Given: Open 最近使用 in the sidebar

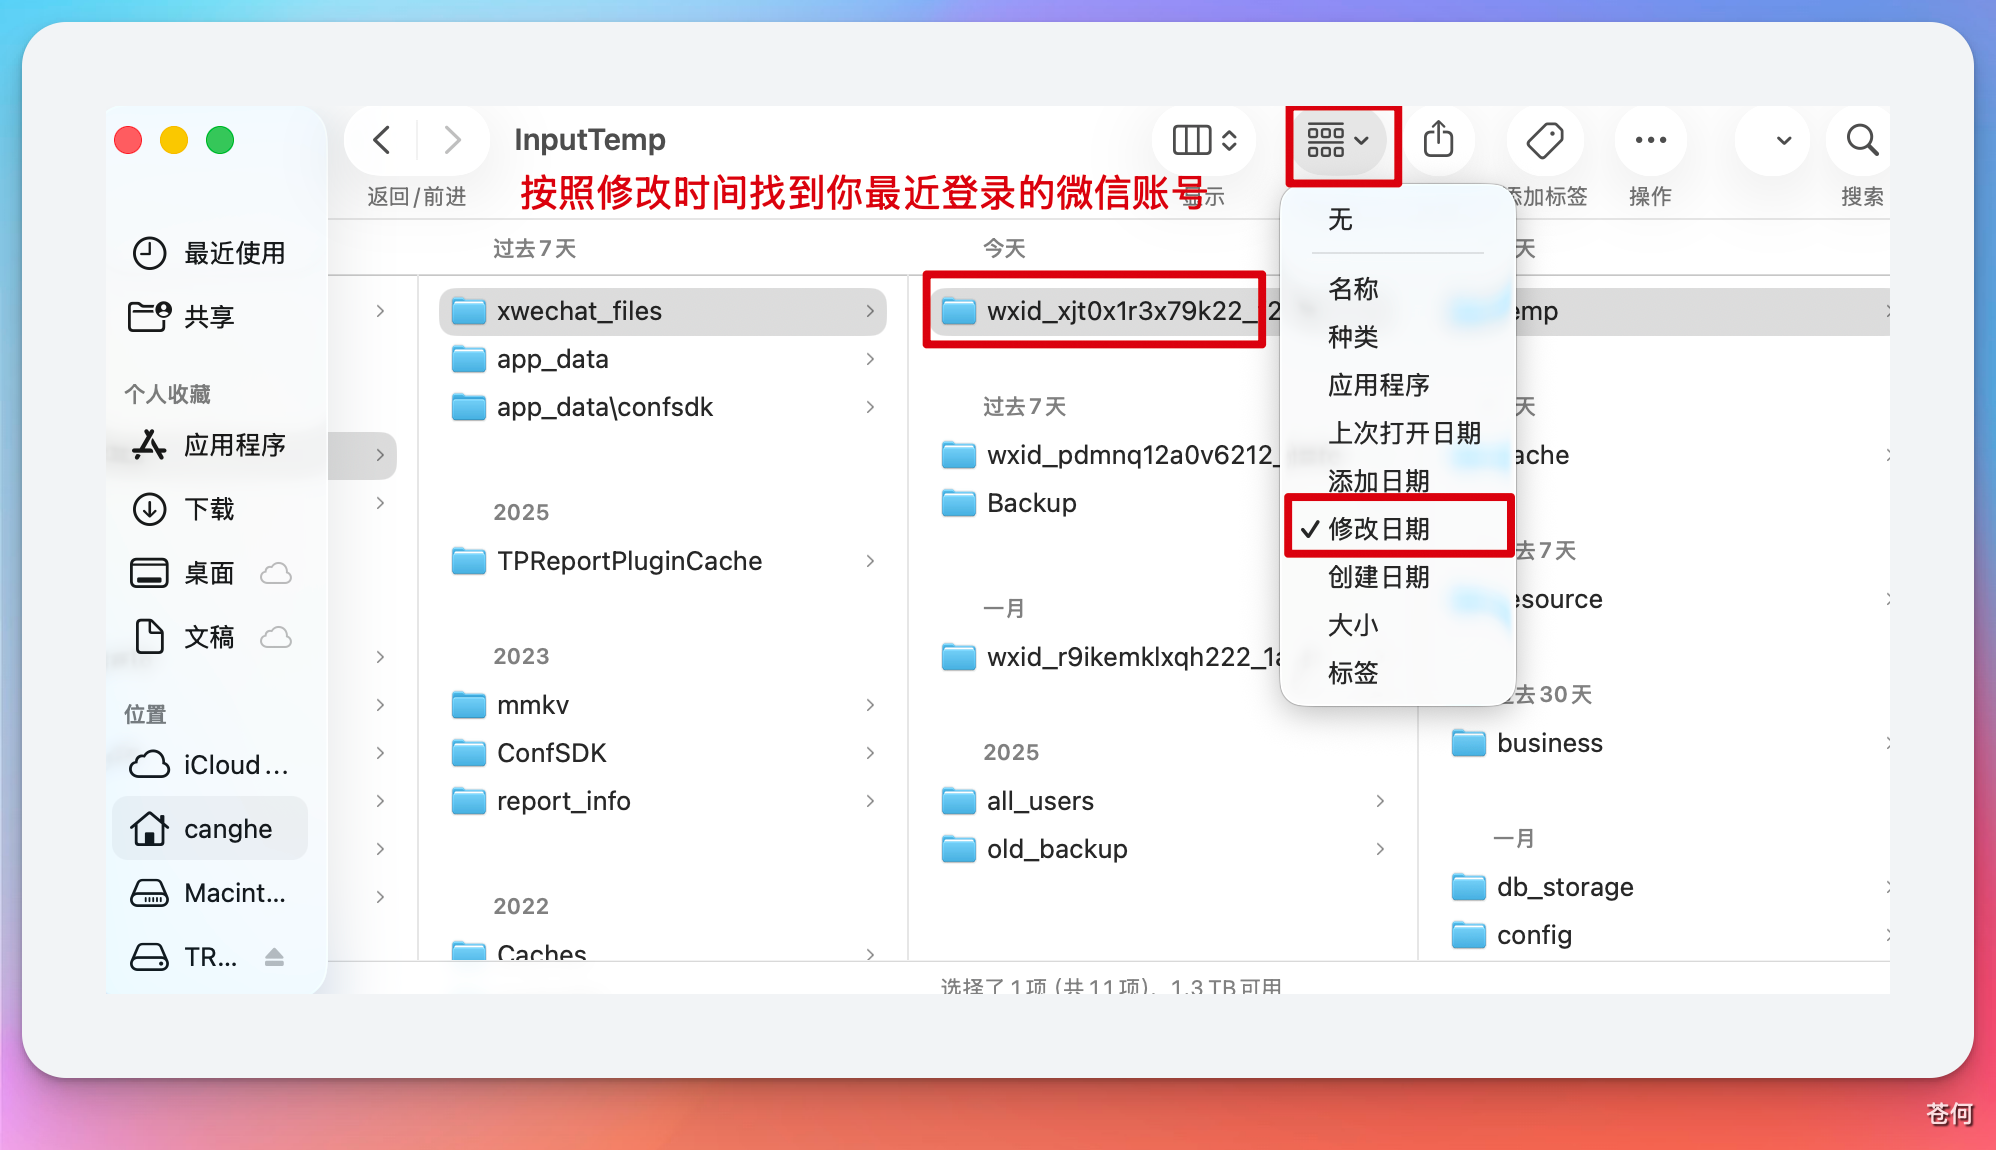Looking at the screenshot, I should [208, 253].
